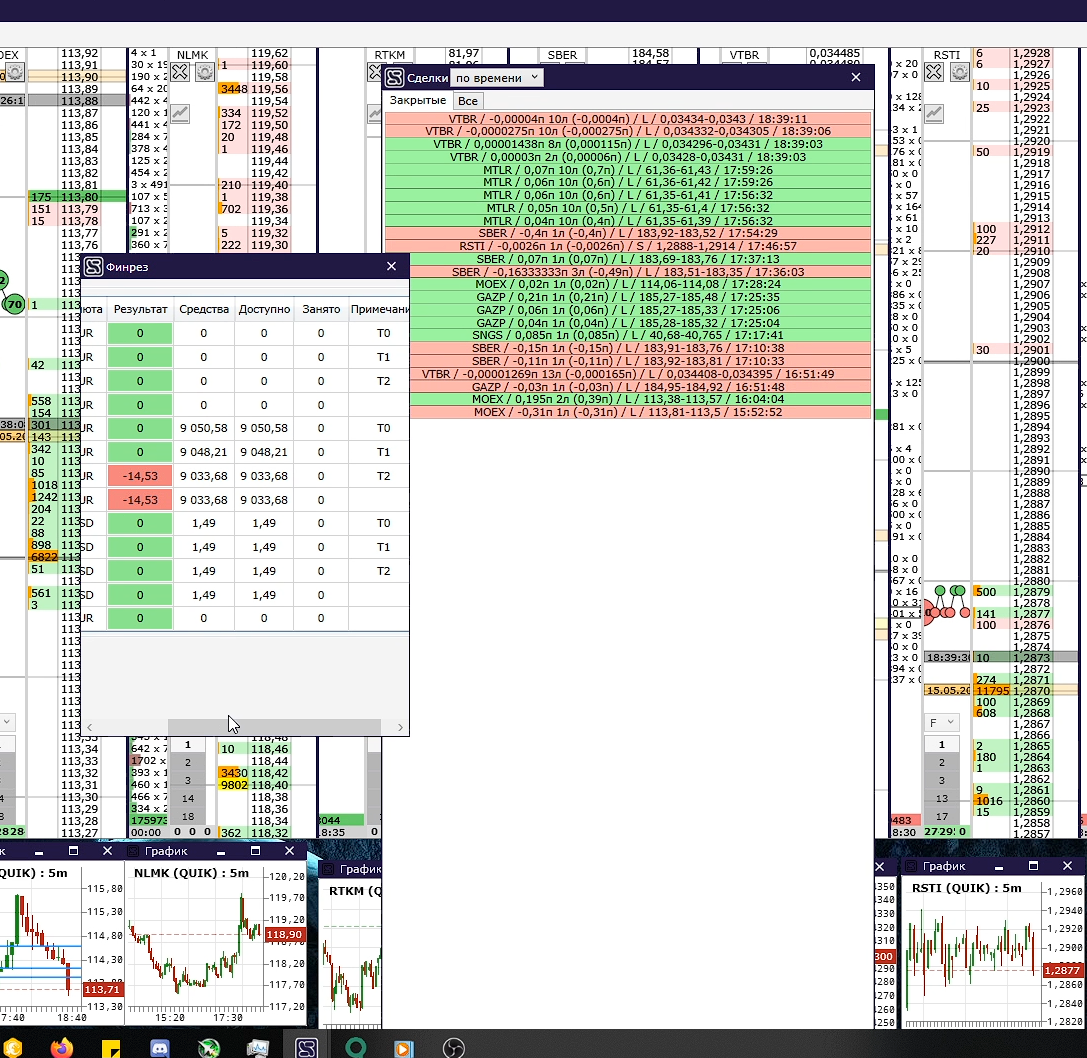Close the Финрез window
Viewport: 1087px width, 1058px height.
coord(391,266)
